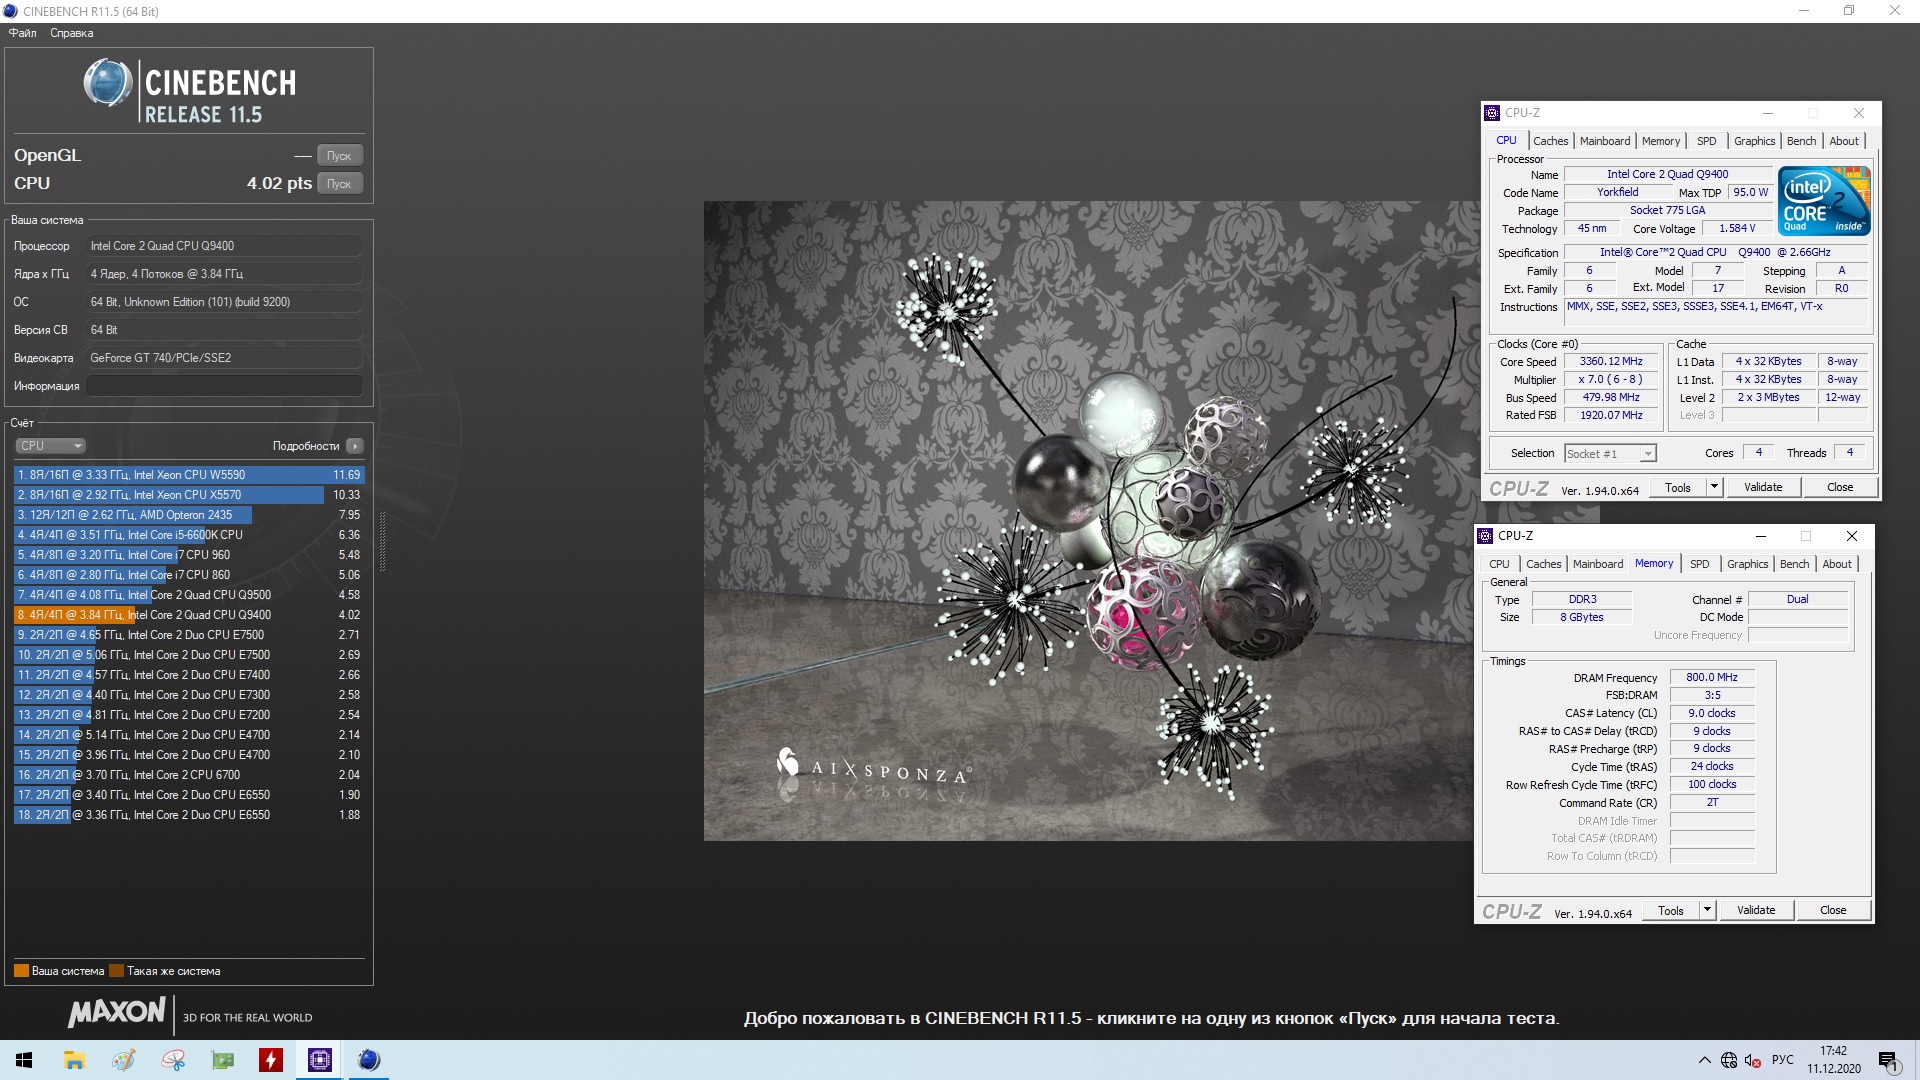Click the MAXON logo
Screen dimensions: 1920x1080
(x=116, y=1012)
